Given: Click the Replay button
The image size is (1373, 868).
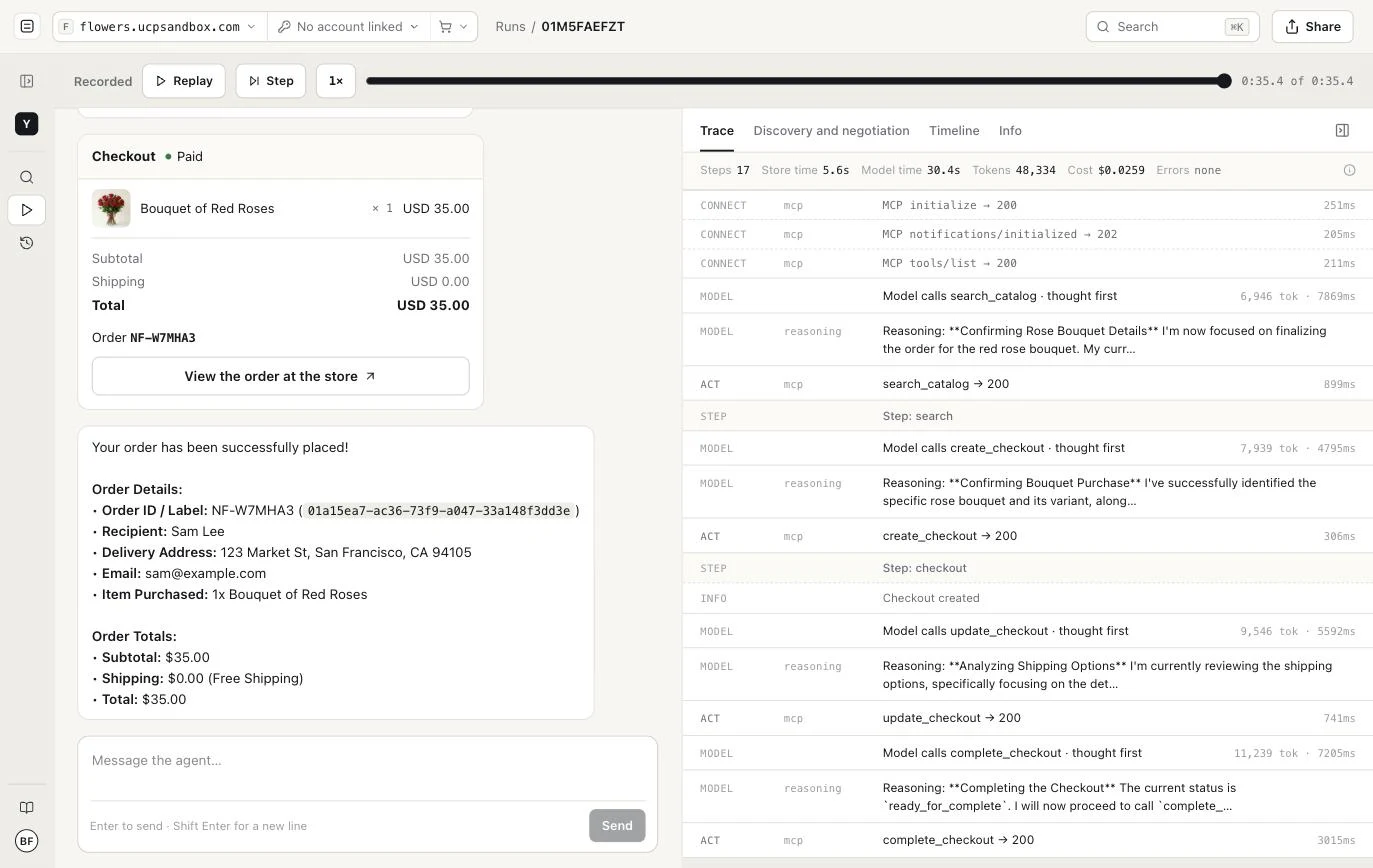Looking at the screenshot, I should 184,81.
